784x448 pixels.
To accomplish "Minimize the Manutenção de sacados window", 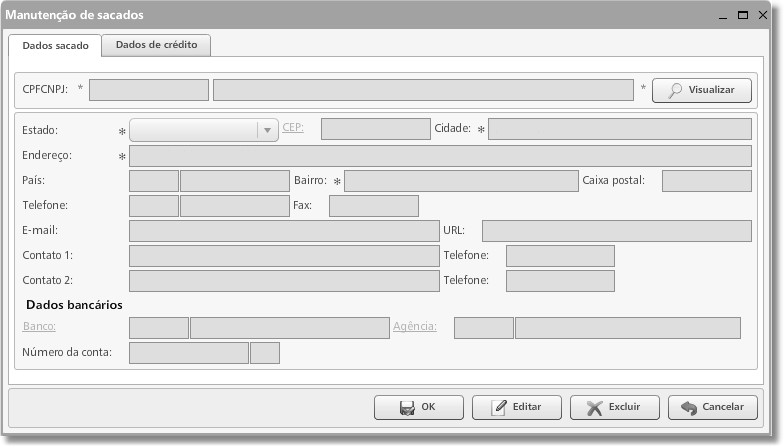I will coord(723,16).
